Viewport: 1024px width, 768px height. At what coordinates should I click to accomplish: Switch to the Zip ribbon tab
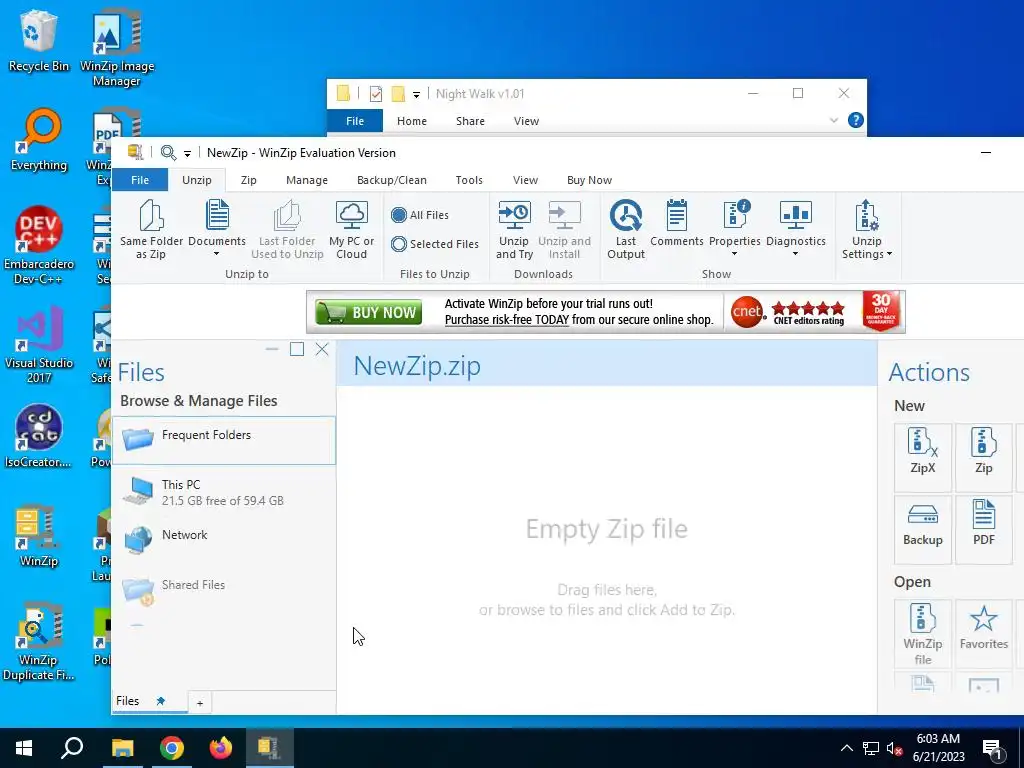point(249,180)
